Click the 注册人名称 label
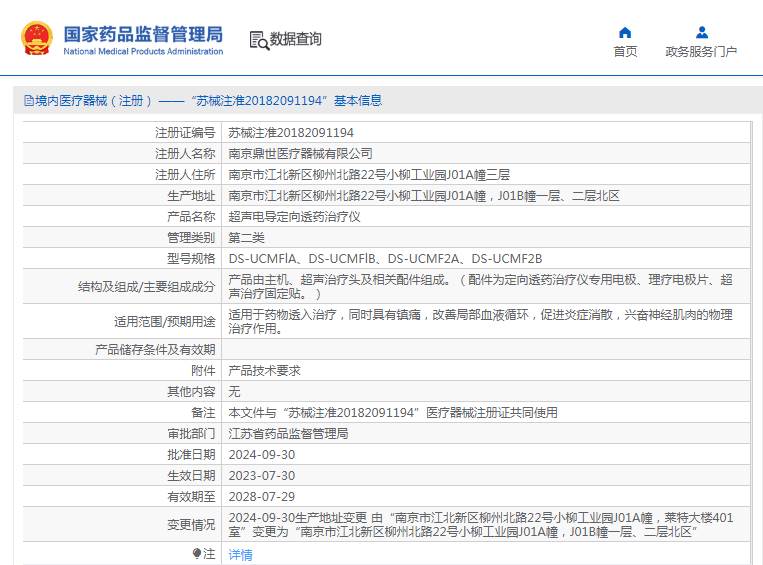Screen dimensions: 763x565 (185, 154)
